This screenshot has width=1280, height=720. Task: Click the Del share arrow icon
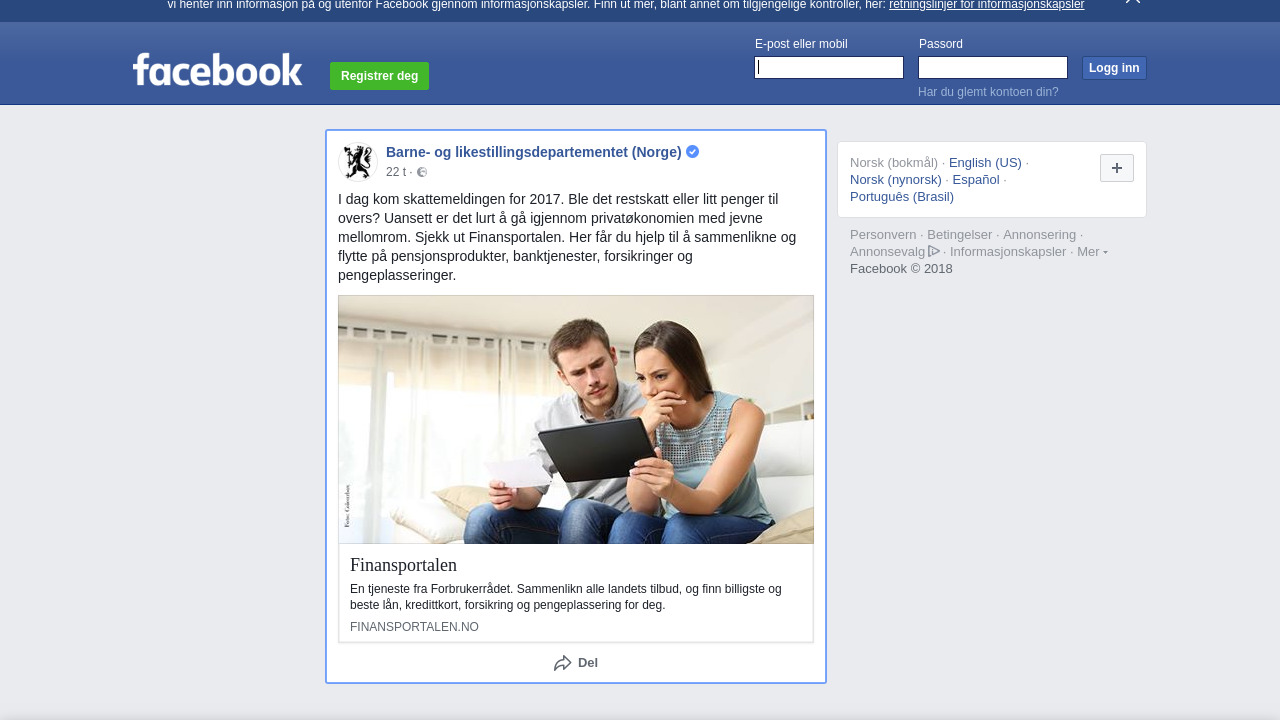(563, 663)
